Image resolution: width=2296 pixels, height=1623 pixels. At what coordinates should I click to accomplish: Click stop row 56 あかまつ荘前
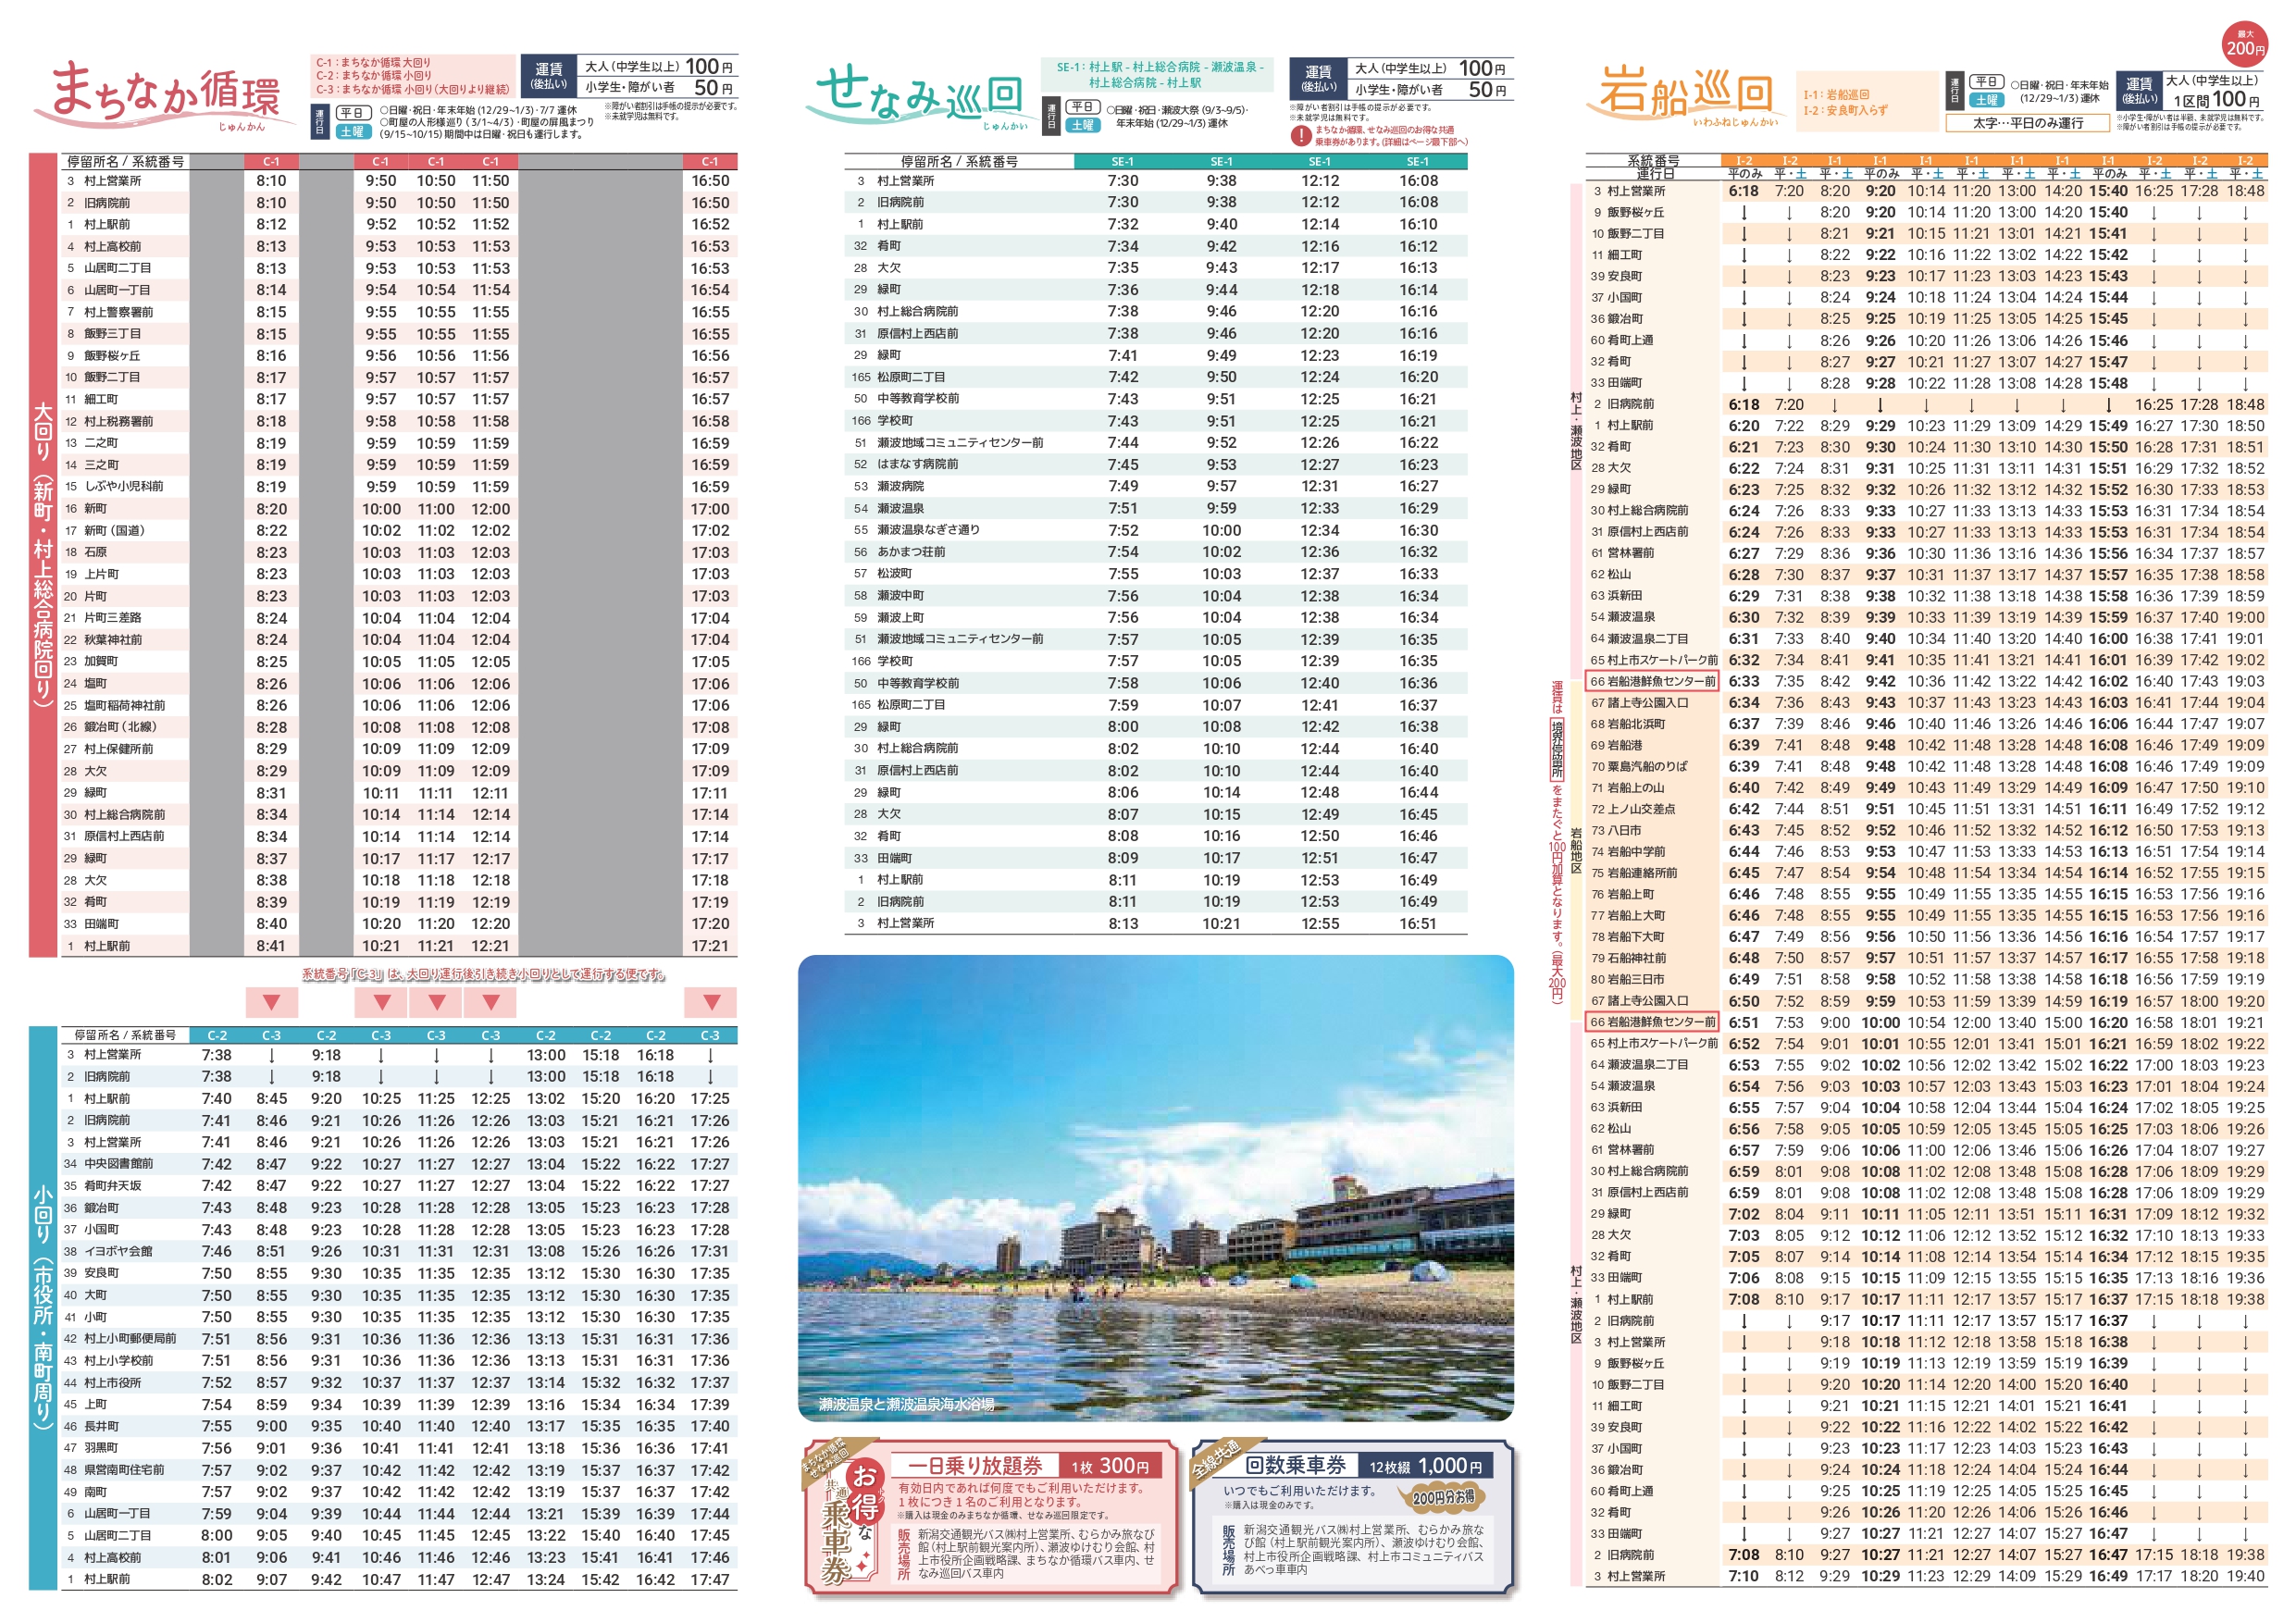coord(1156,552)
